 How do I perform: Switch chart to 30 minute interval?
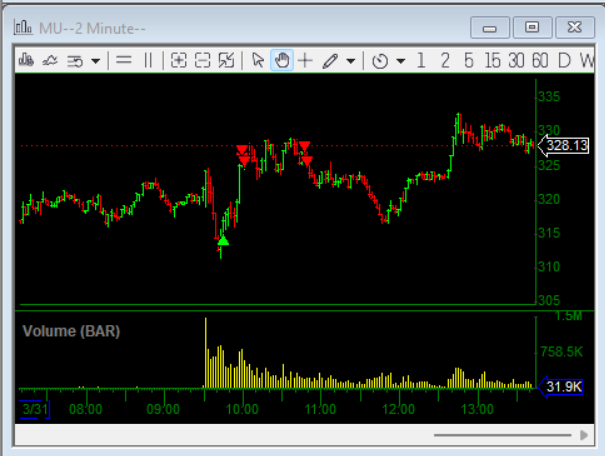point(516,61)
